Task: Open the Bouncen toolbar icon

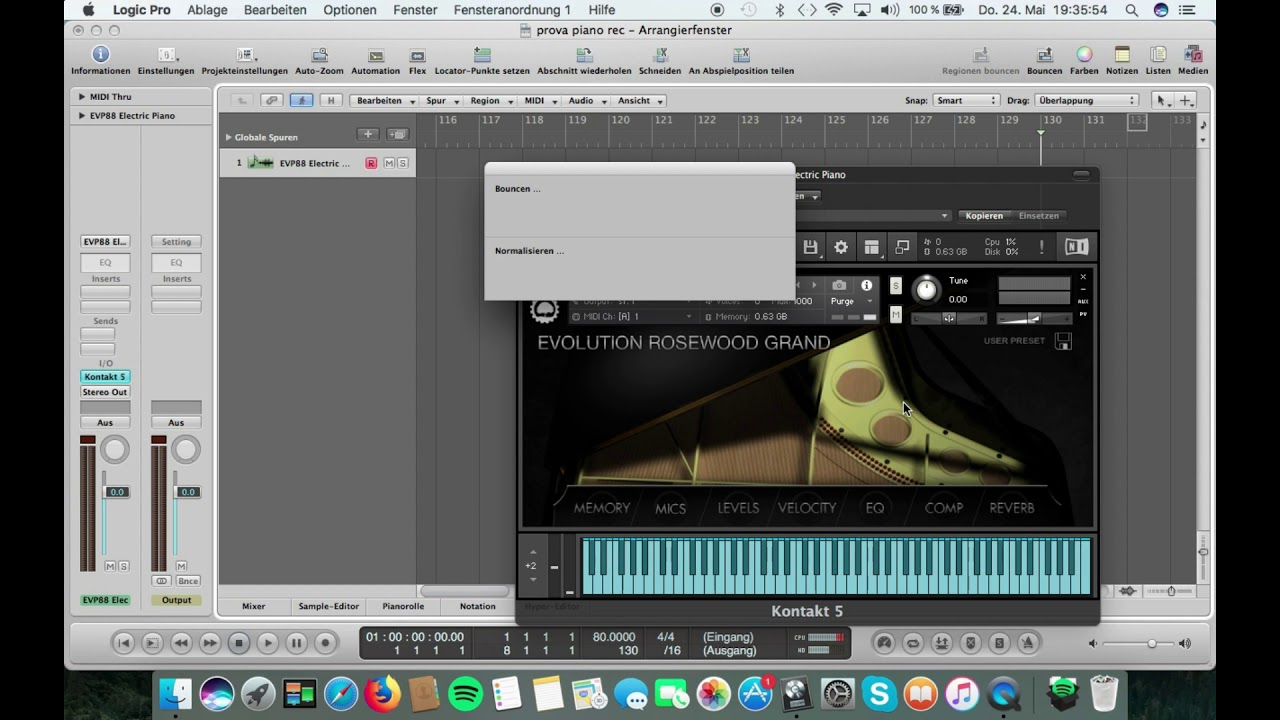Action: coord(1044,55)
